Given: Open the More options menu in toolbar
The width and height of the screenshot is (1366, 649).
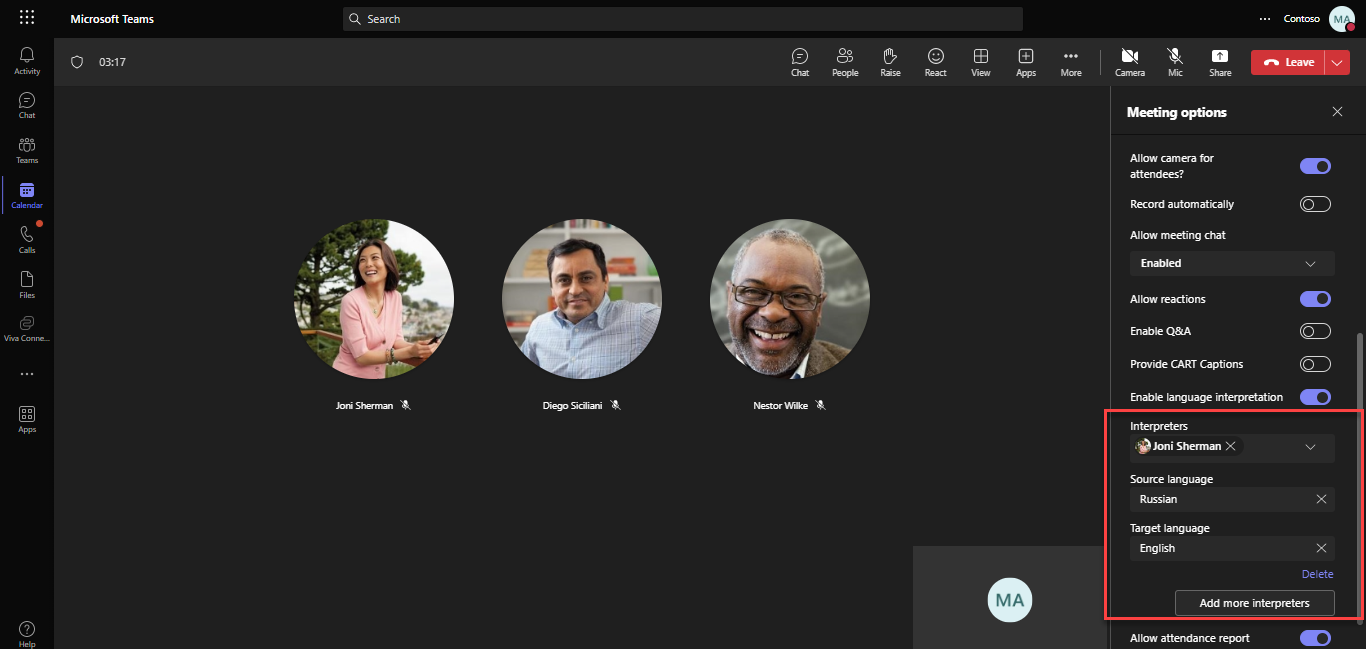Looking at the screenshot, I should tap(1070, 61).
